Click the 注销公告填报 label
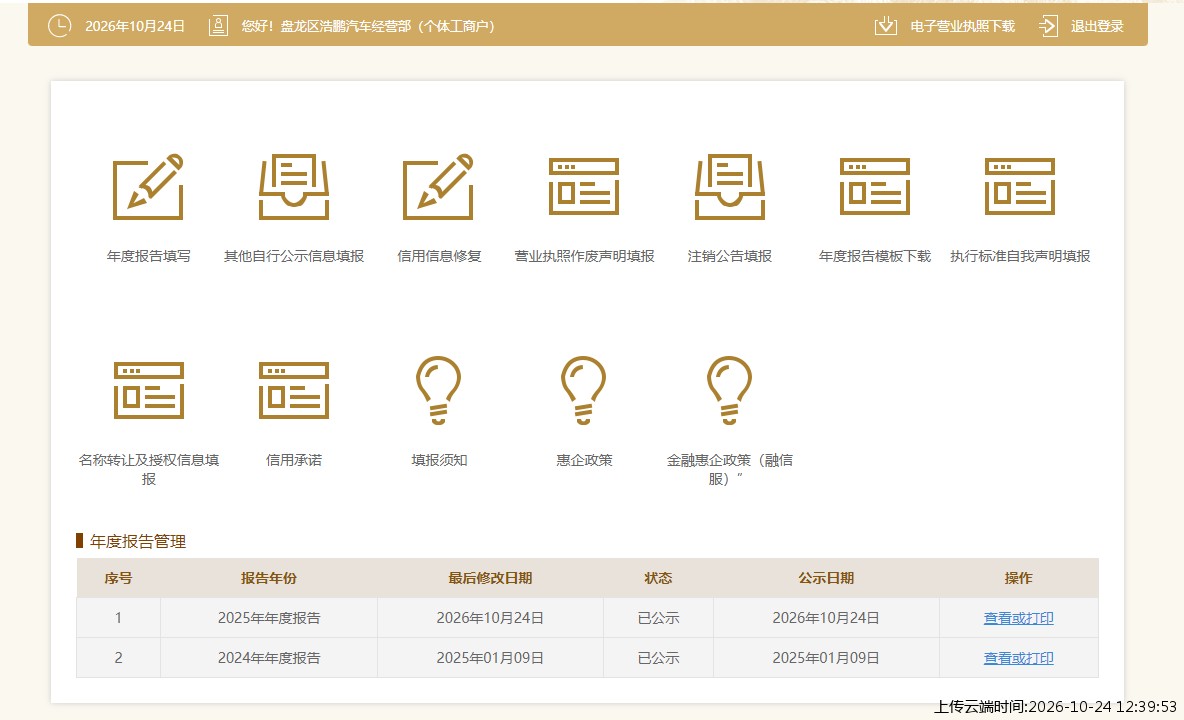 coord(729,257)
